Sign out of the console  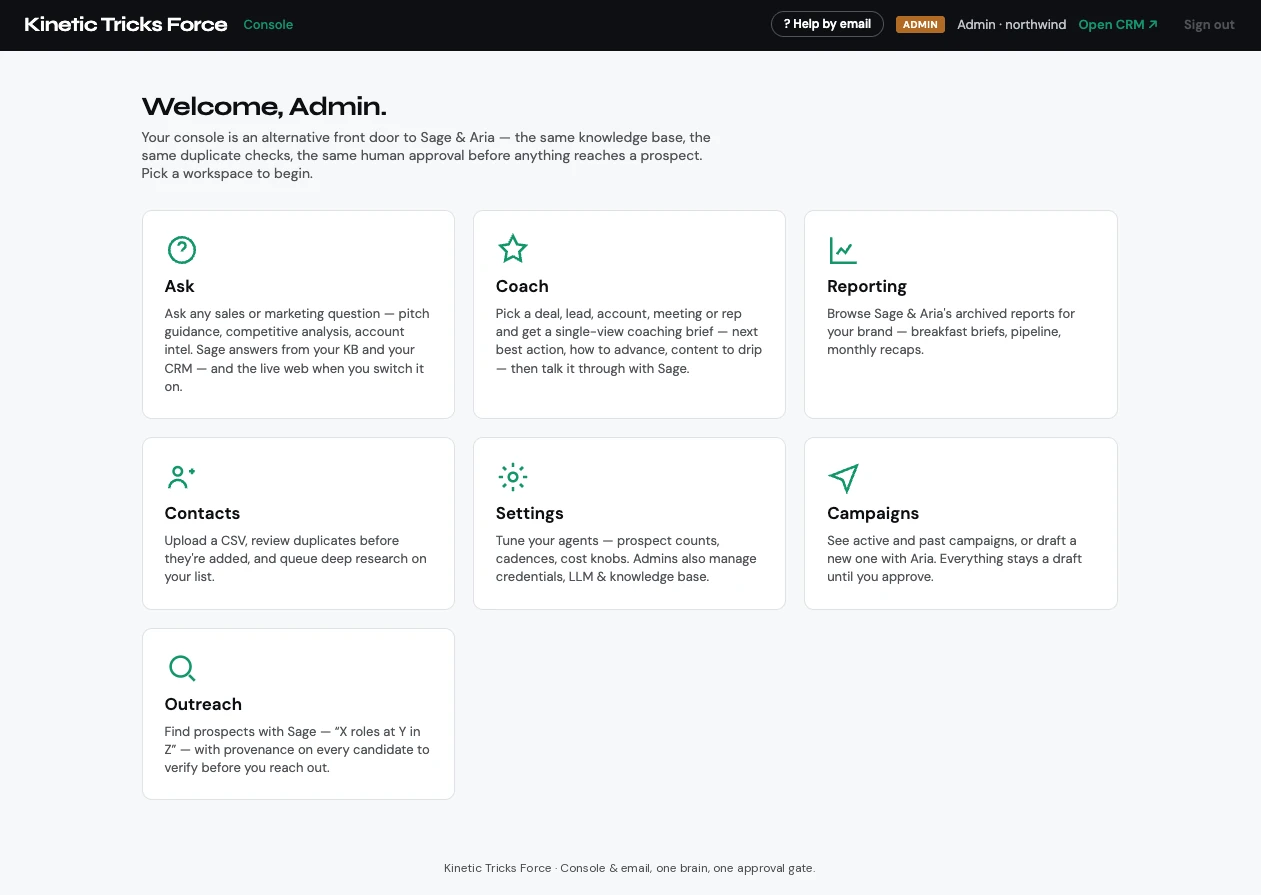pos(1209,24)
